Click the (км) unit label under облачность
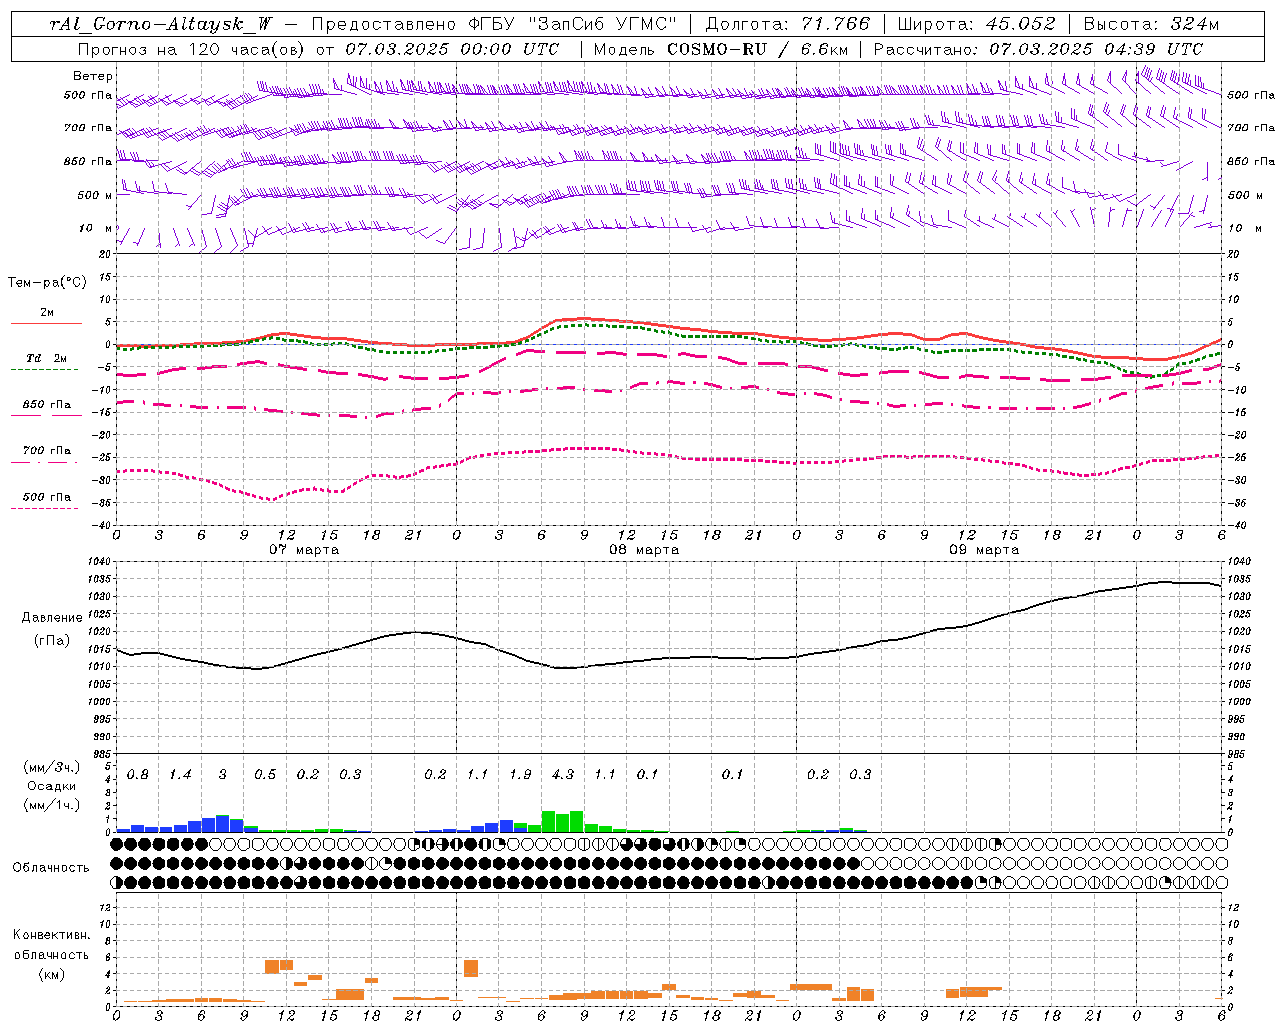Screen dimensions: 1280x1024 (x=51, y=974)
